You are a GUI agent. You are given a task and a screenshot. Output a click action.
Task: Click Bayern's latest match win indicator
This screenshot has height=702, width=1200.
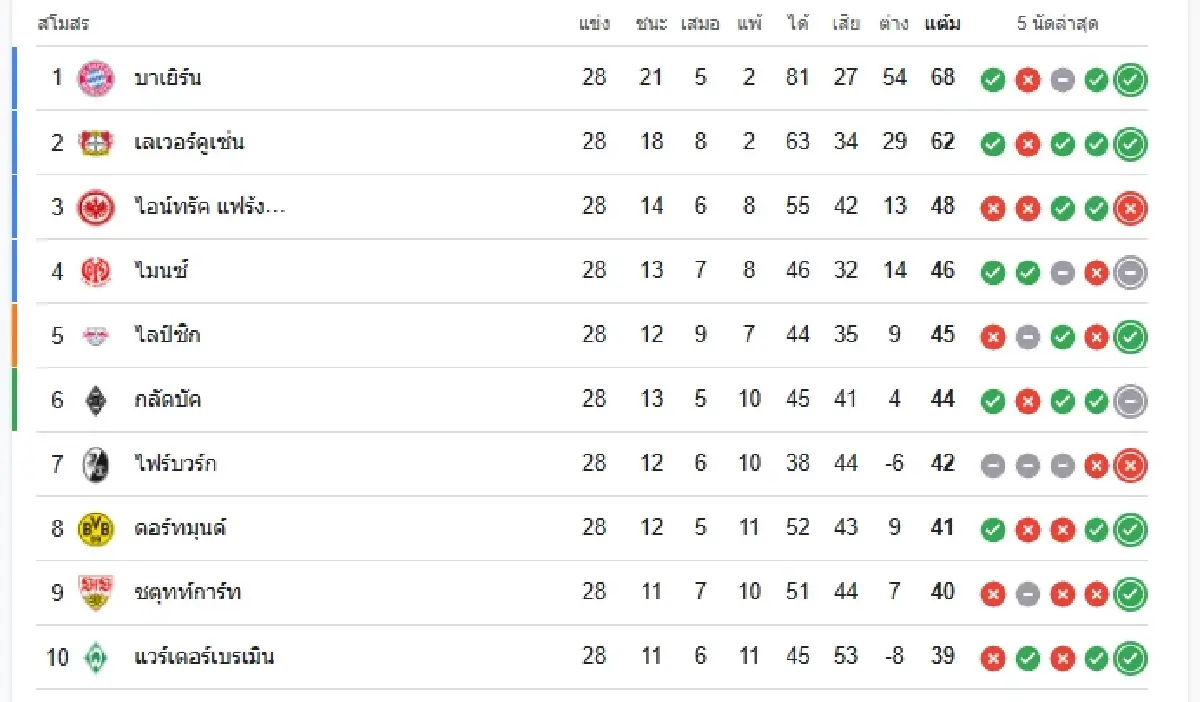click(x=1131, y=80)
